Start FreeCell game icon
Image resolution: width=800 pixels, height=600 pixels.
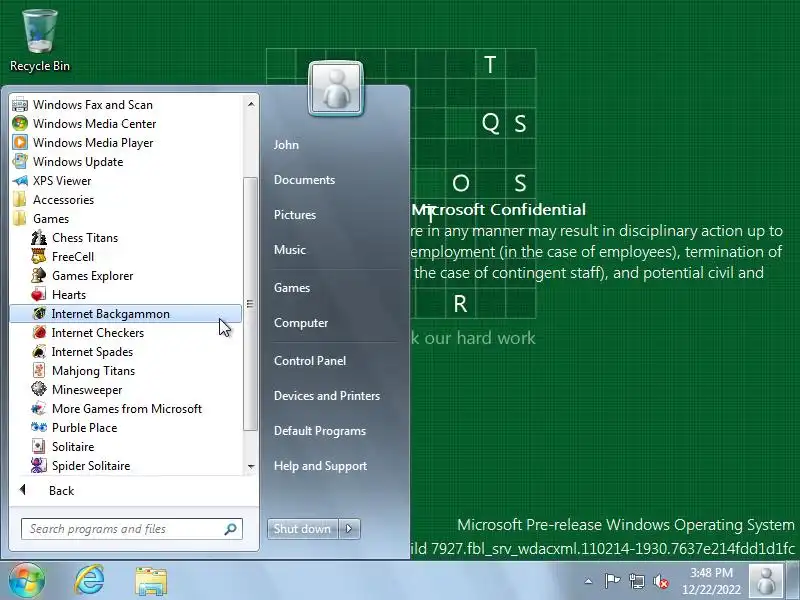pos(39,257)
